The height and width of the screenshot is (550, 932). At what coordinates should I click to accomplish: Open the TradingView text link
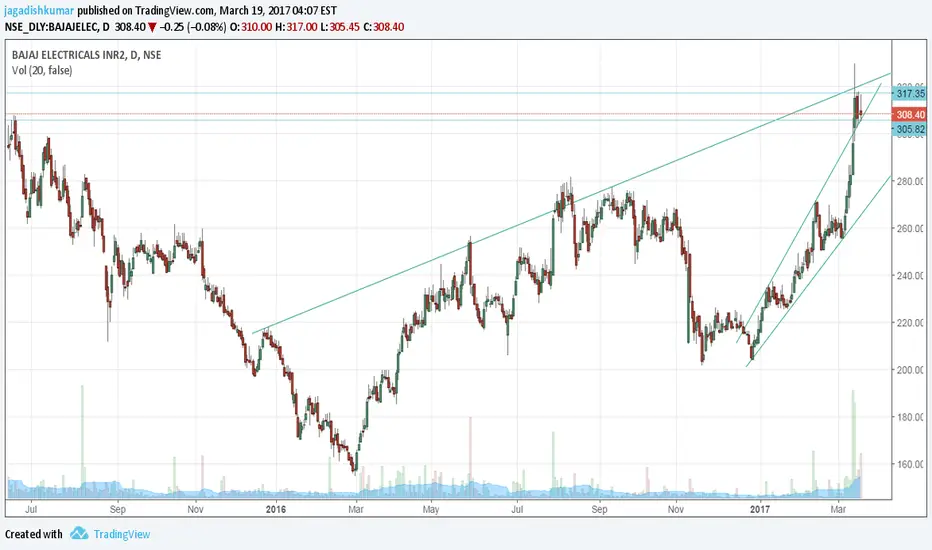122,534
